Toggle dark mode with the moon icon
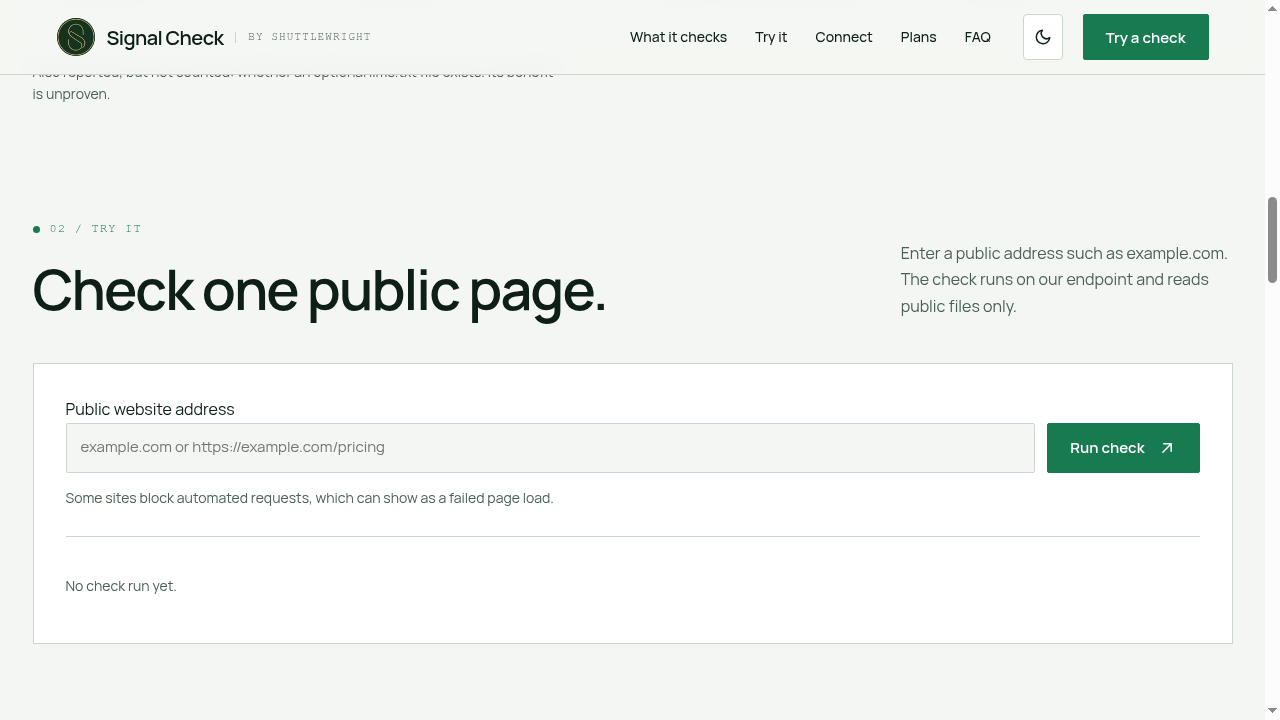Viewport: 1280px width, 720px height. point(1043,37)
